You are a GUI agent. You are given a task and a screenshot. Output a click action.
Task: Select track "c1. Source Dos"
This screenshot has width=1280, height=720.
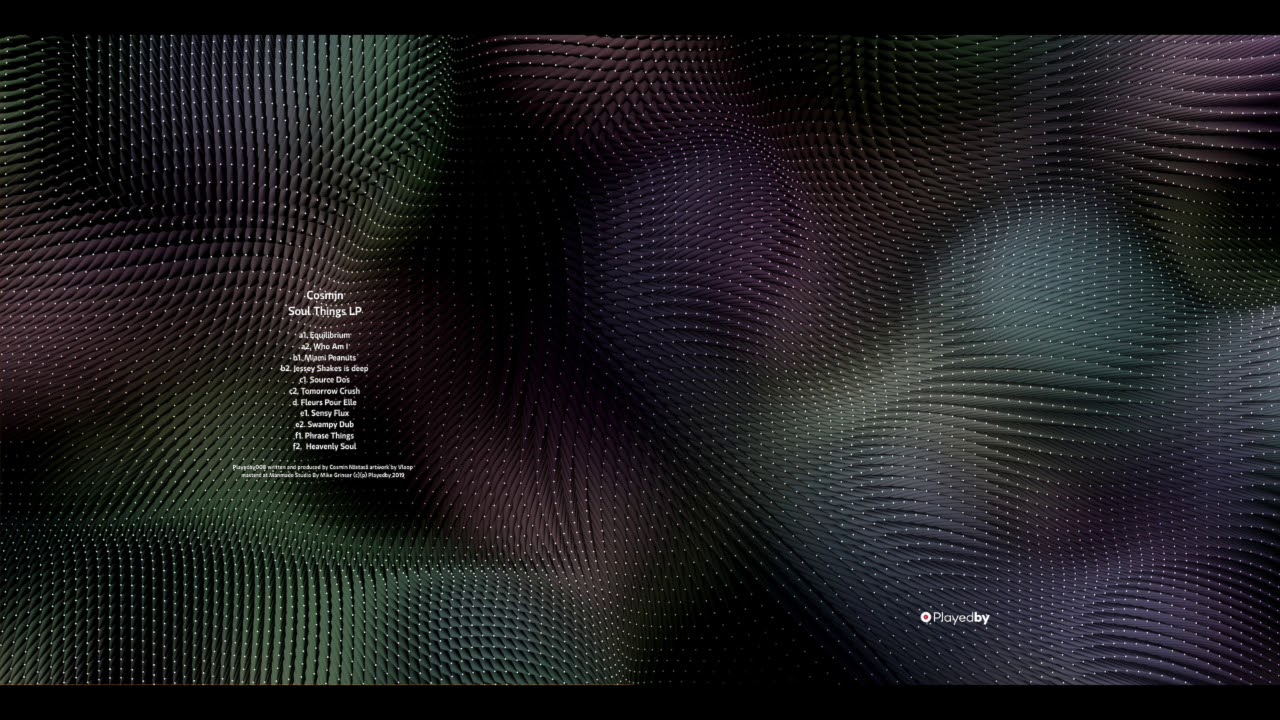pos(324,380)
